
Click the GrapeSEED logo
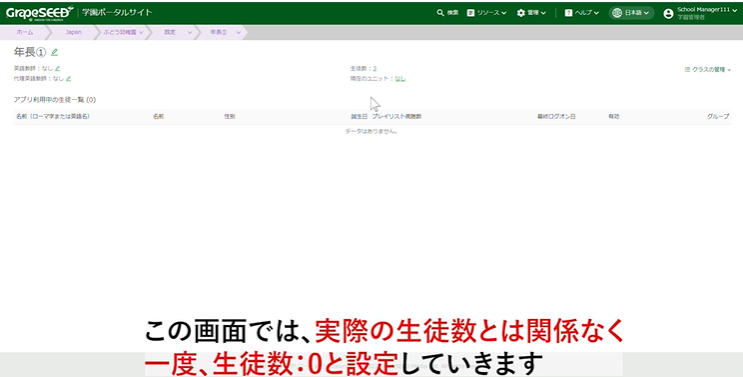pos(39,13)
